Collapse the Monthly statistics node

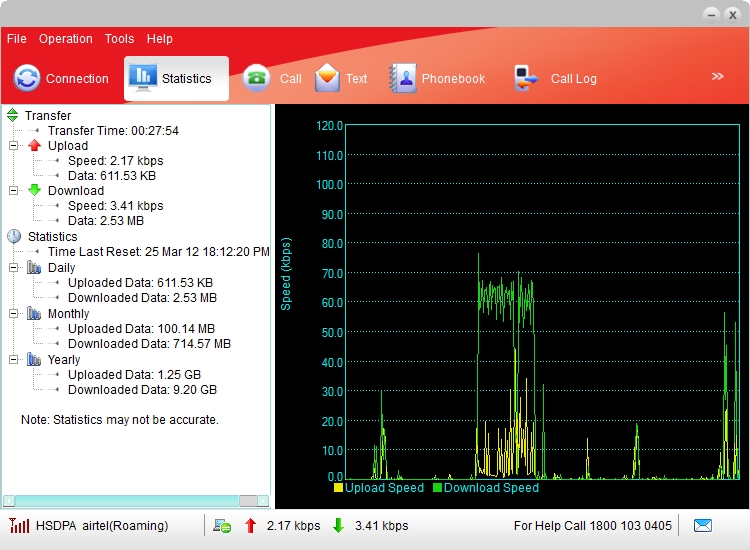coord(14,314)
